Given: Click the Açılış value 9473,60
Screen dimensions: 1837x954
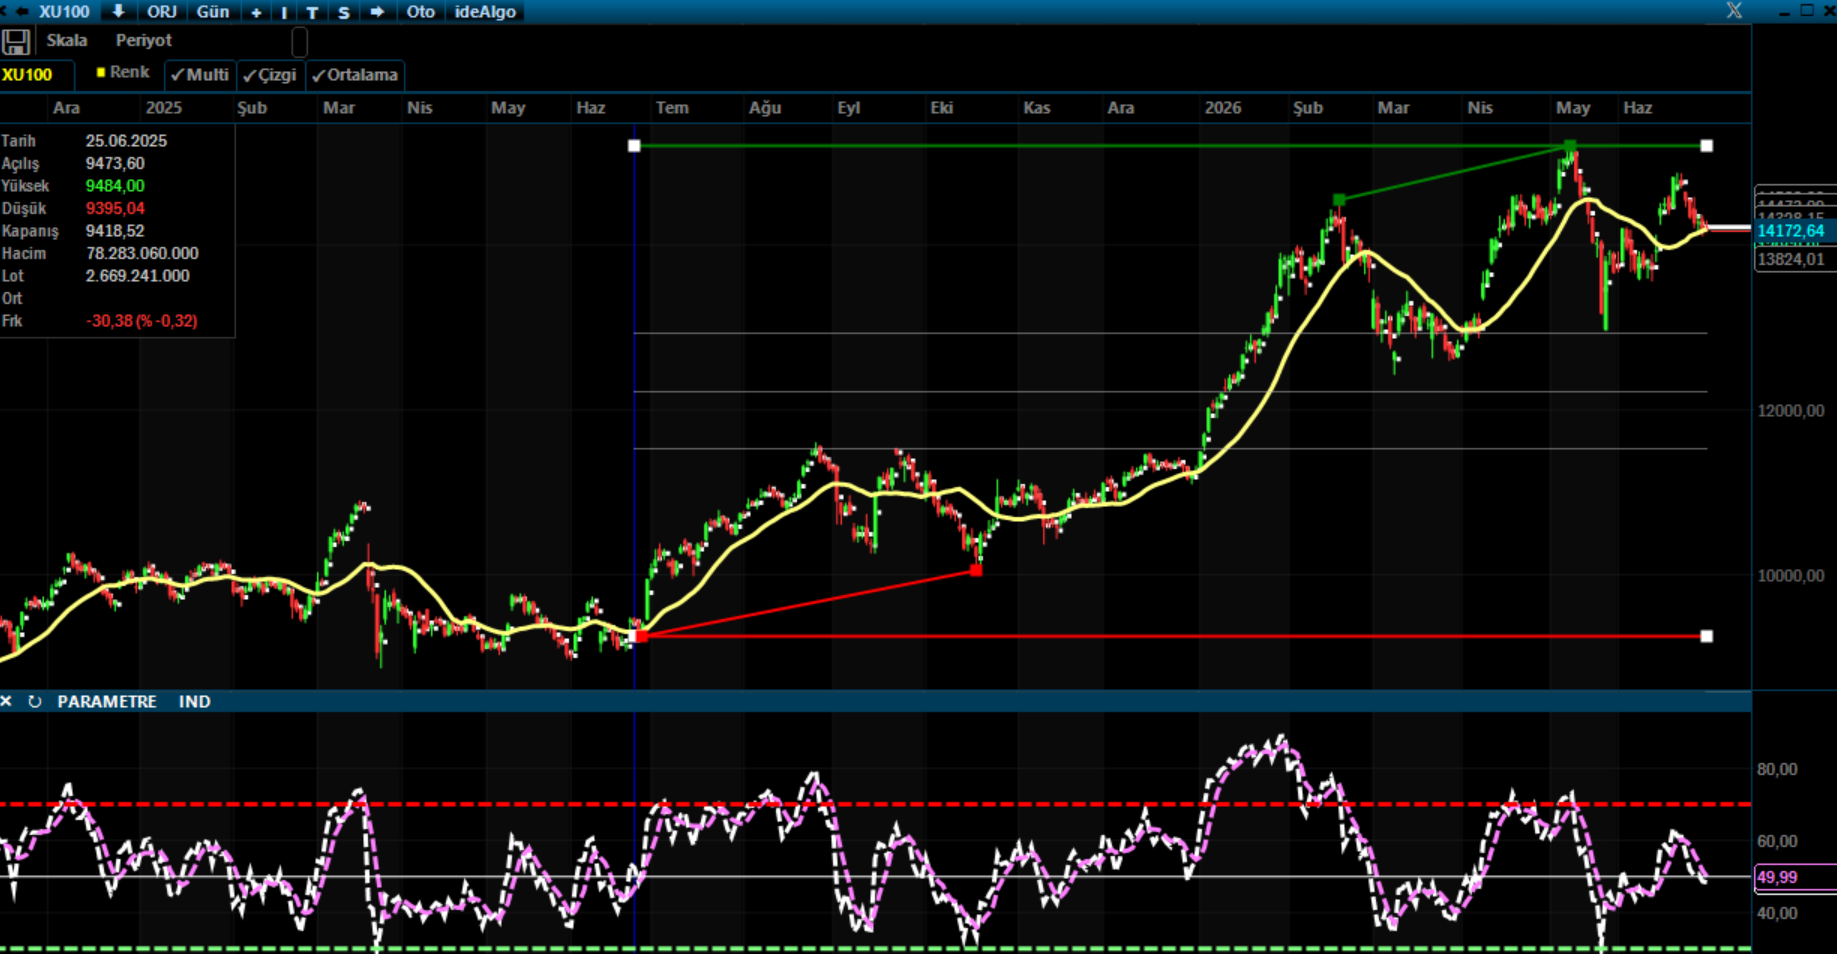Looking at the screenshot, I should coord(115,163).
